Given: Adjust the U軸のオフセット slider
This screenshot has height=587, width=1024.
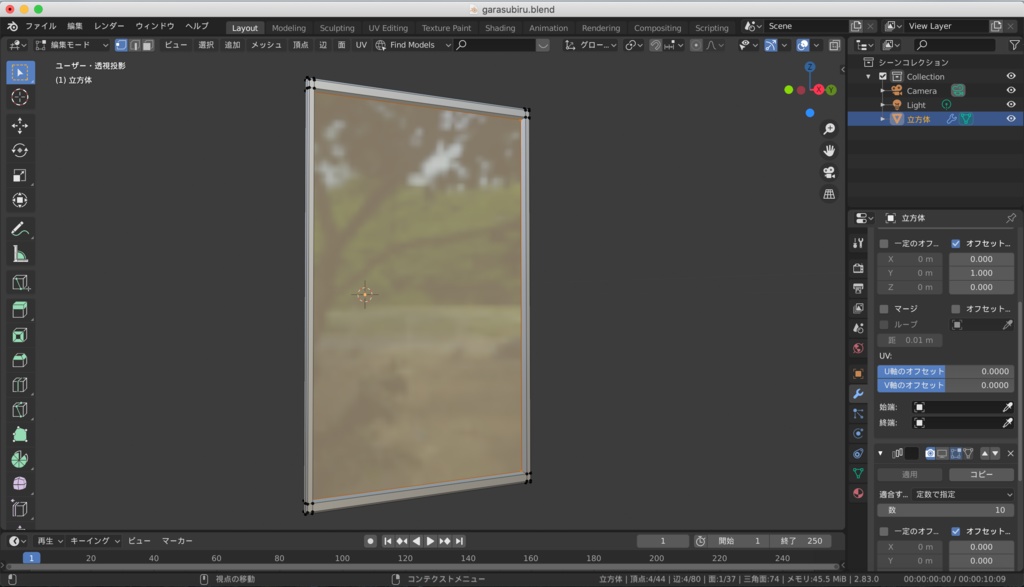Looking at the screenshot, I should click(946, 371).
